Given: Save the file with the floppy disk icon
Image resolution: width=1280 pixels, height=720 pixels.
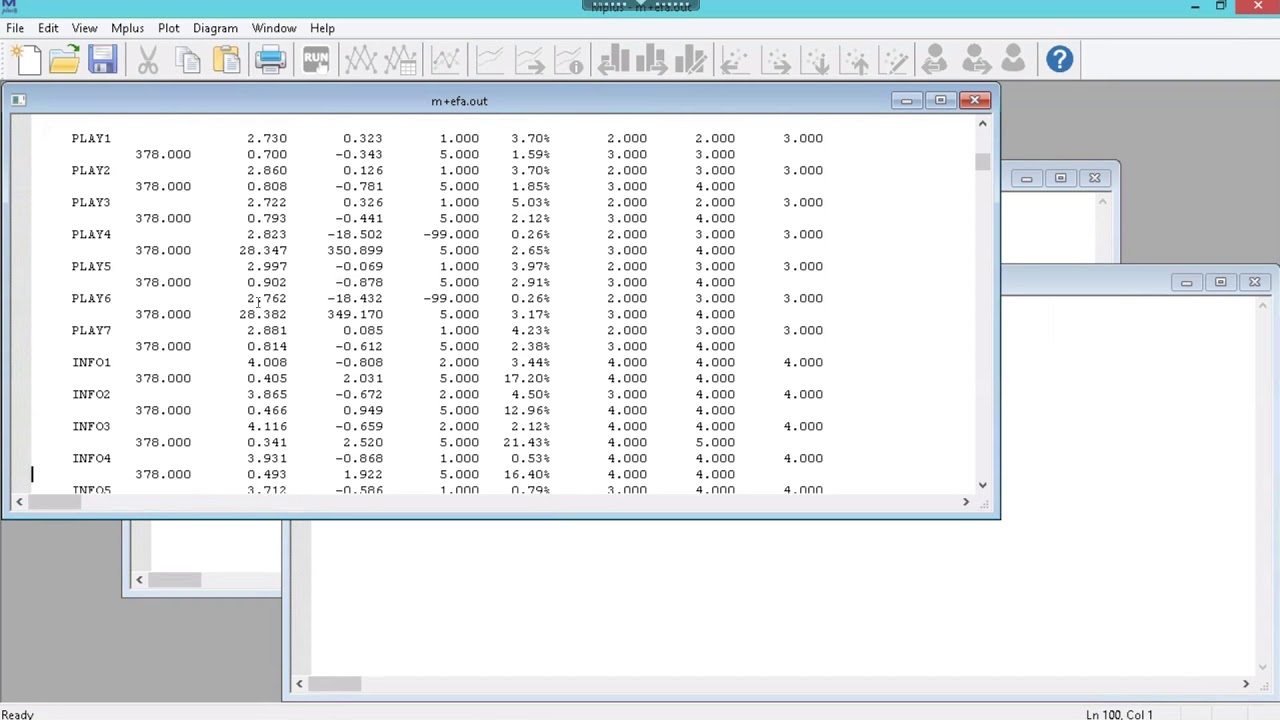Looking at the screenshot, I should tap(102, 60).
